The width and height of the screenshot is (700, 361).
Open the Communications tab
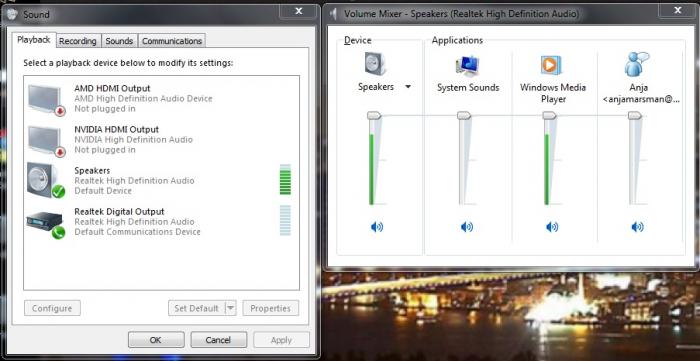(x=172, y=41)
